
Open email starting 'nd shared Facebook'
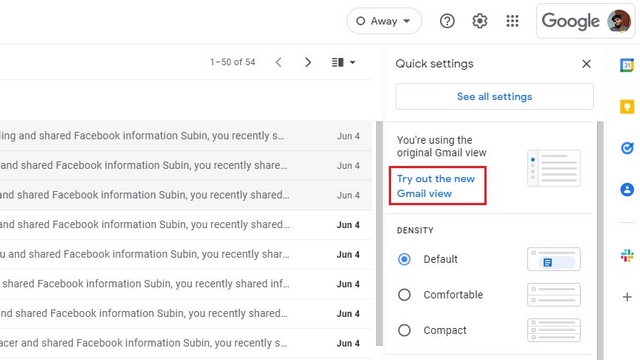pos(186,313)
